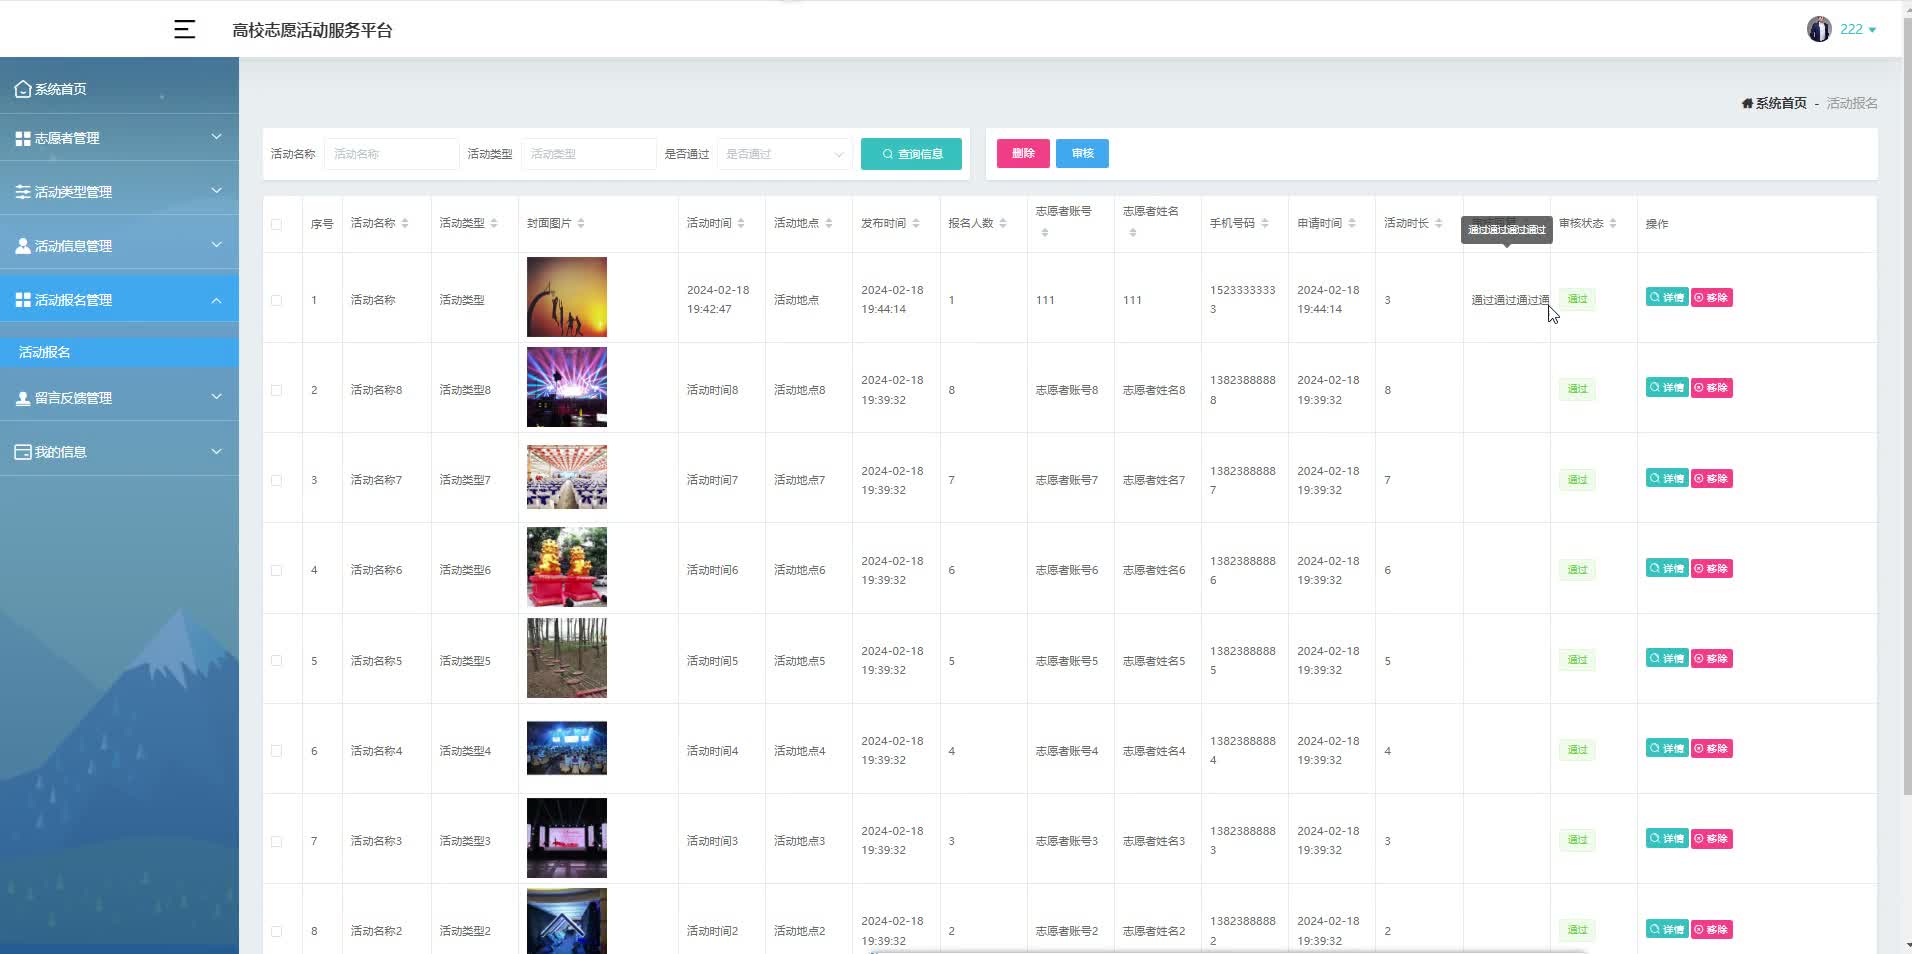This screenshot has height=954, width=1912.
Task: Click 移除 for row 活动名称4
Action: 1712,749
